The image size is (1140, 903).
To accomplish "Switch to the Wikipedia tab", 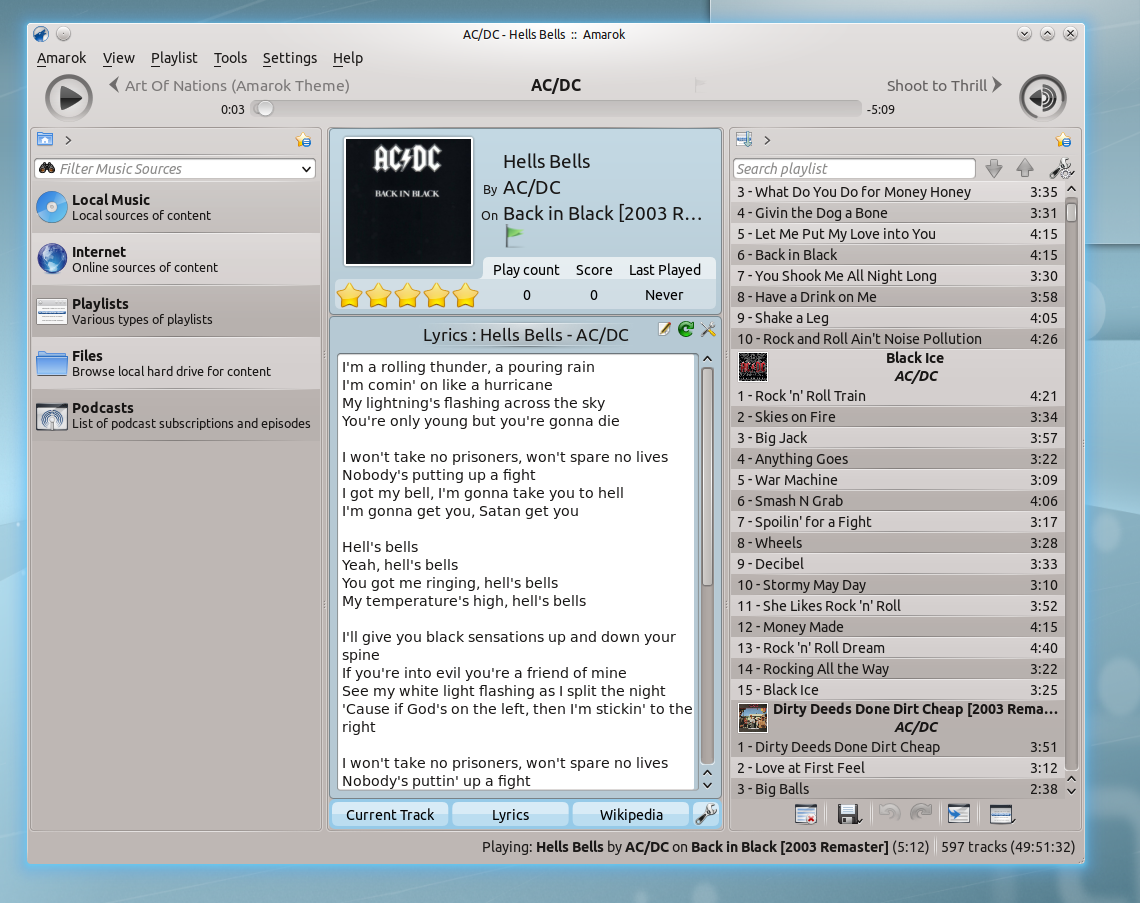I will (630, 814).
